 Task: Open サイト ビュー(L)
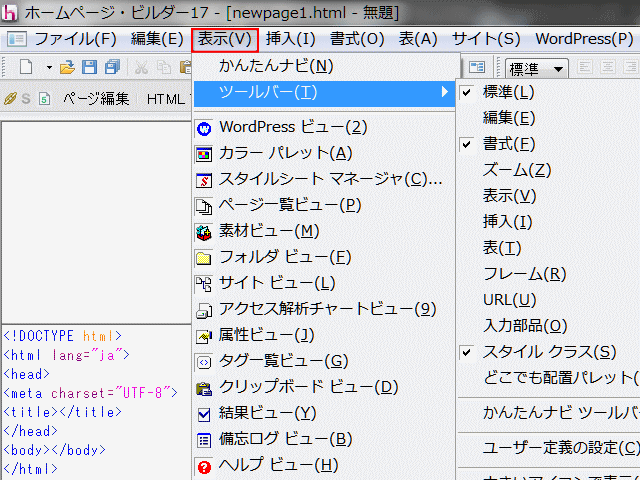tap(324, 283)
